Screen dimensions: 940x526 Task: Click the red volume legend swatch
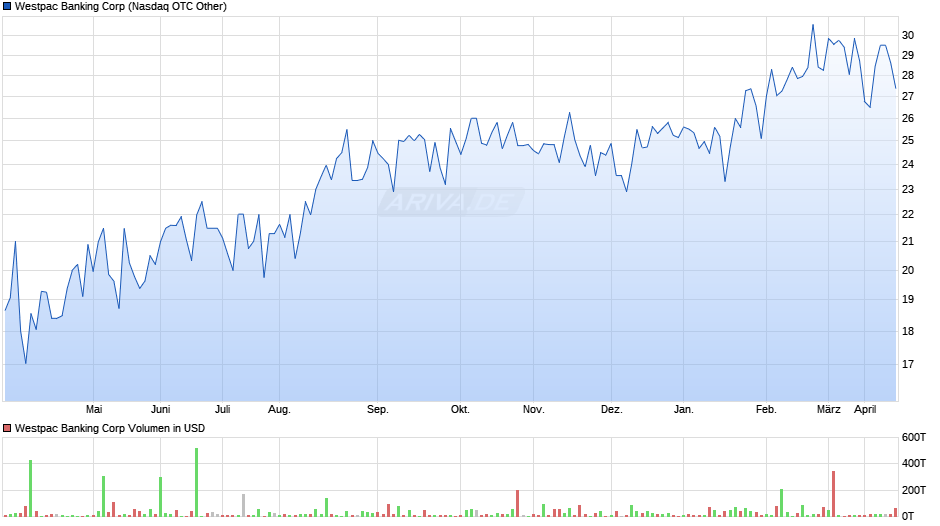tap(7, 428)
